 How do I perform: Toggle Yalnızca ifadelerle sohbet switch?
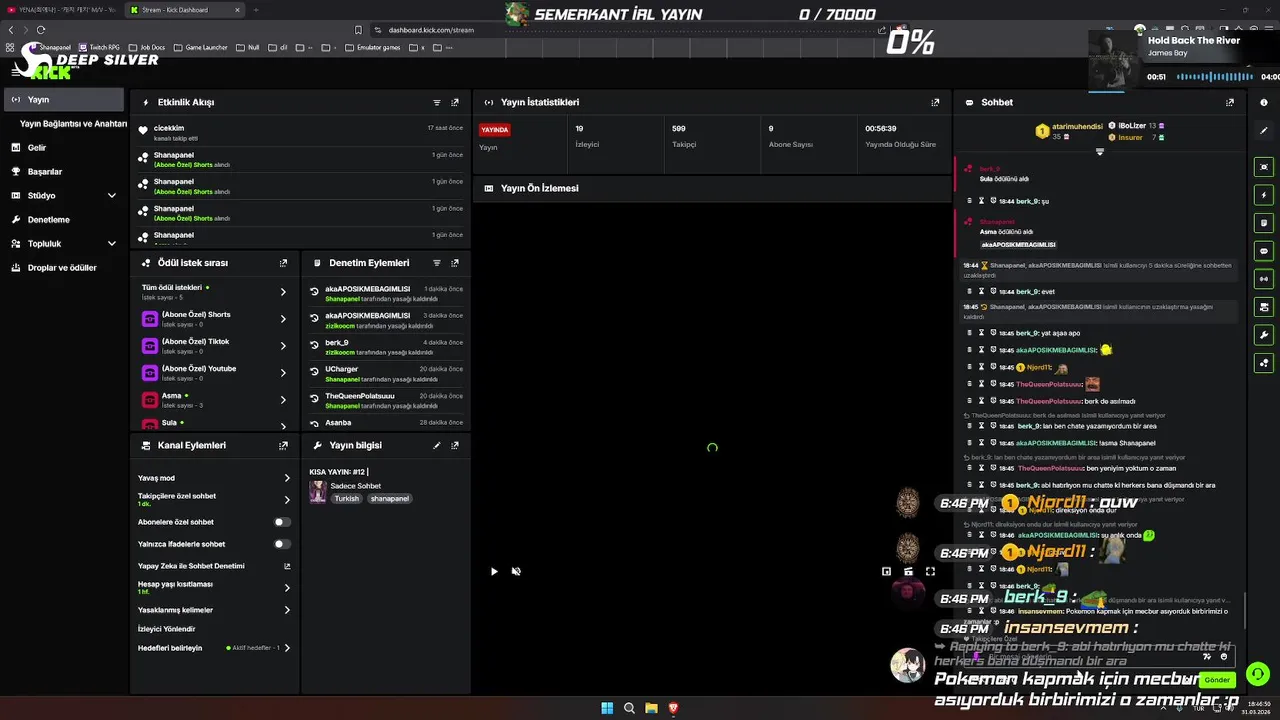[x=283, y=544]
